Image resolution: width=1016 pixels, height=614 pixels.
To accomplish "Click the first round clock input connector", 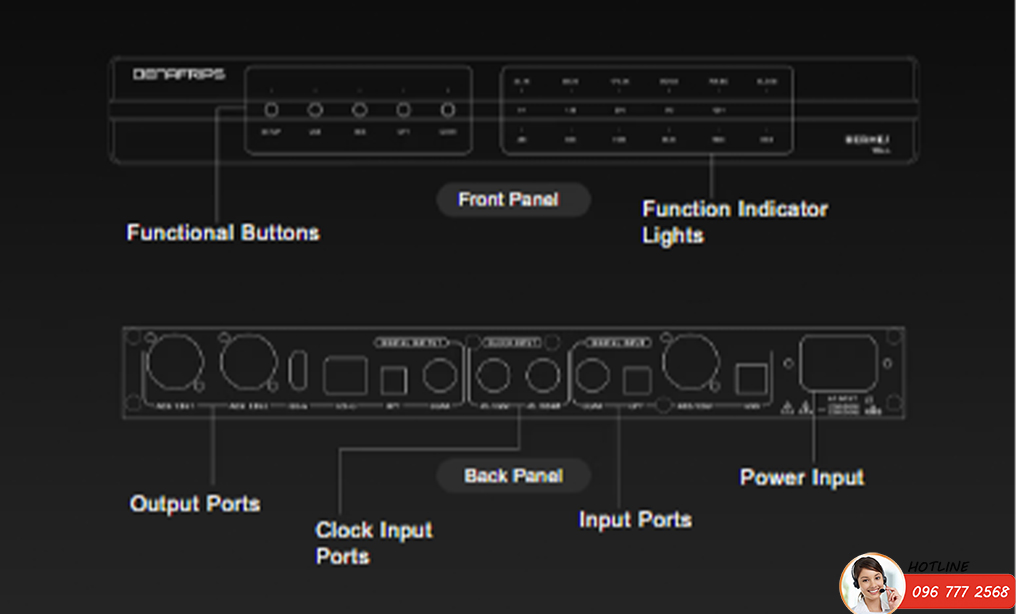I will [x=492, y=377].
